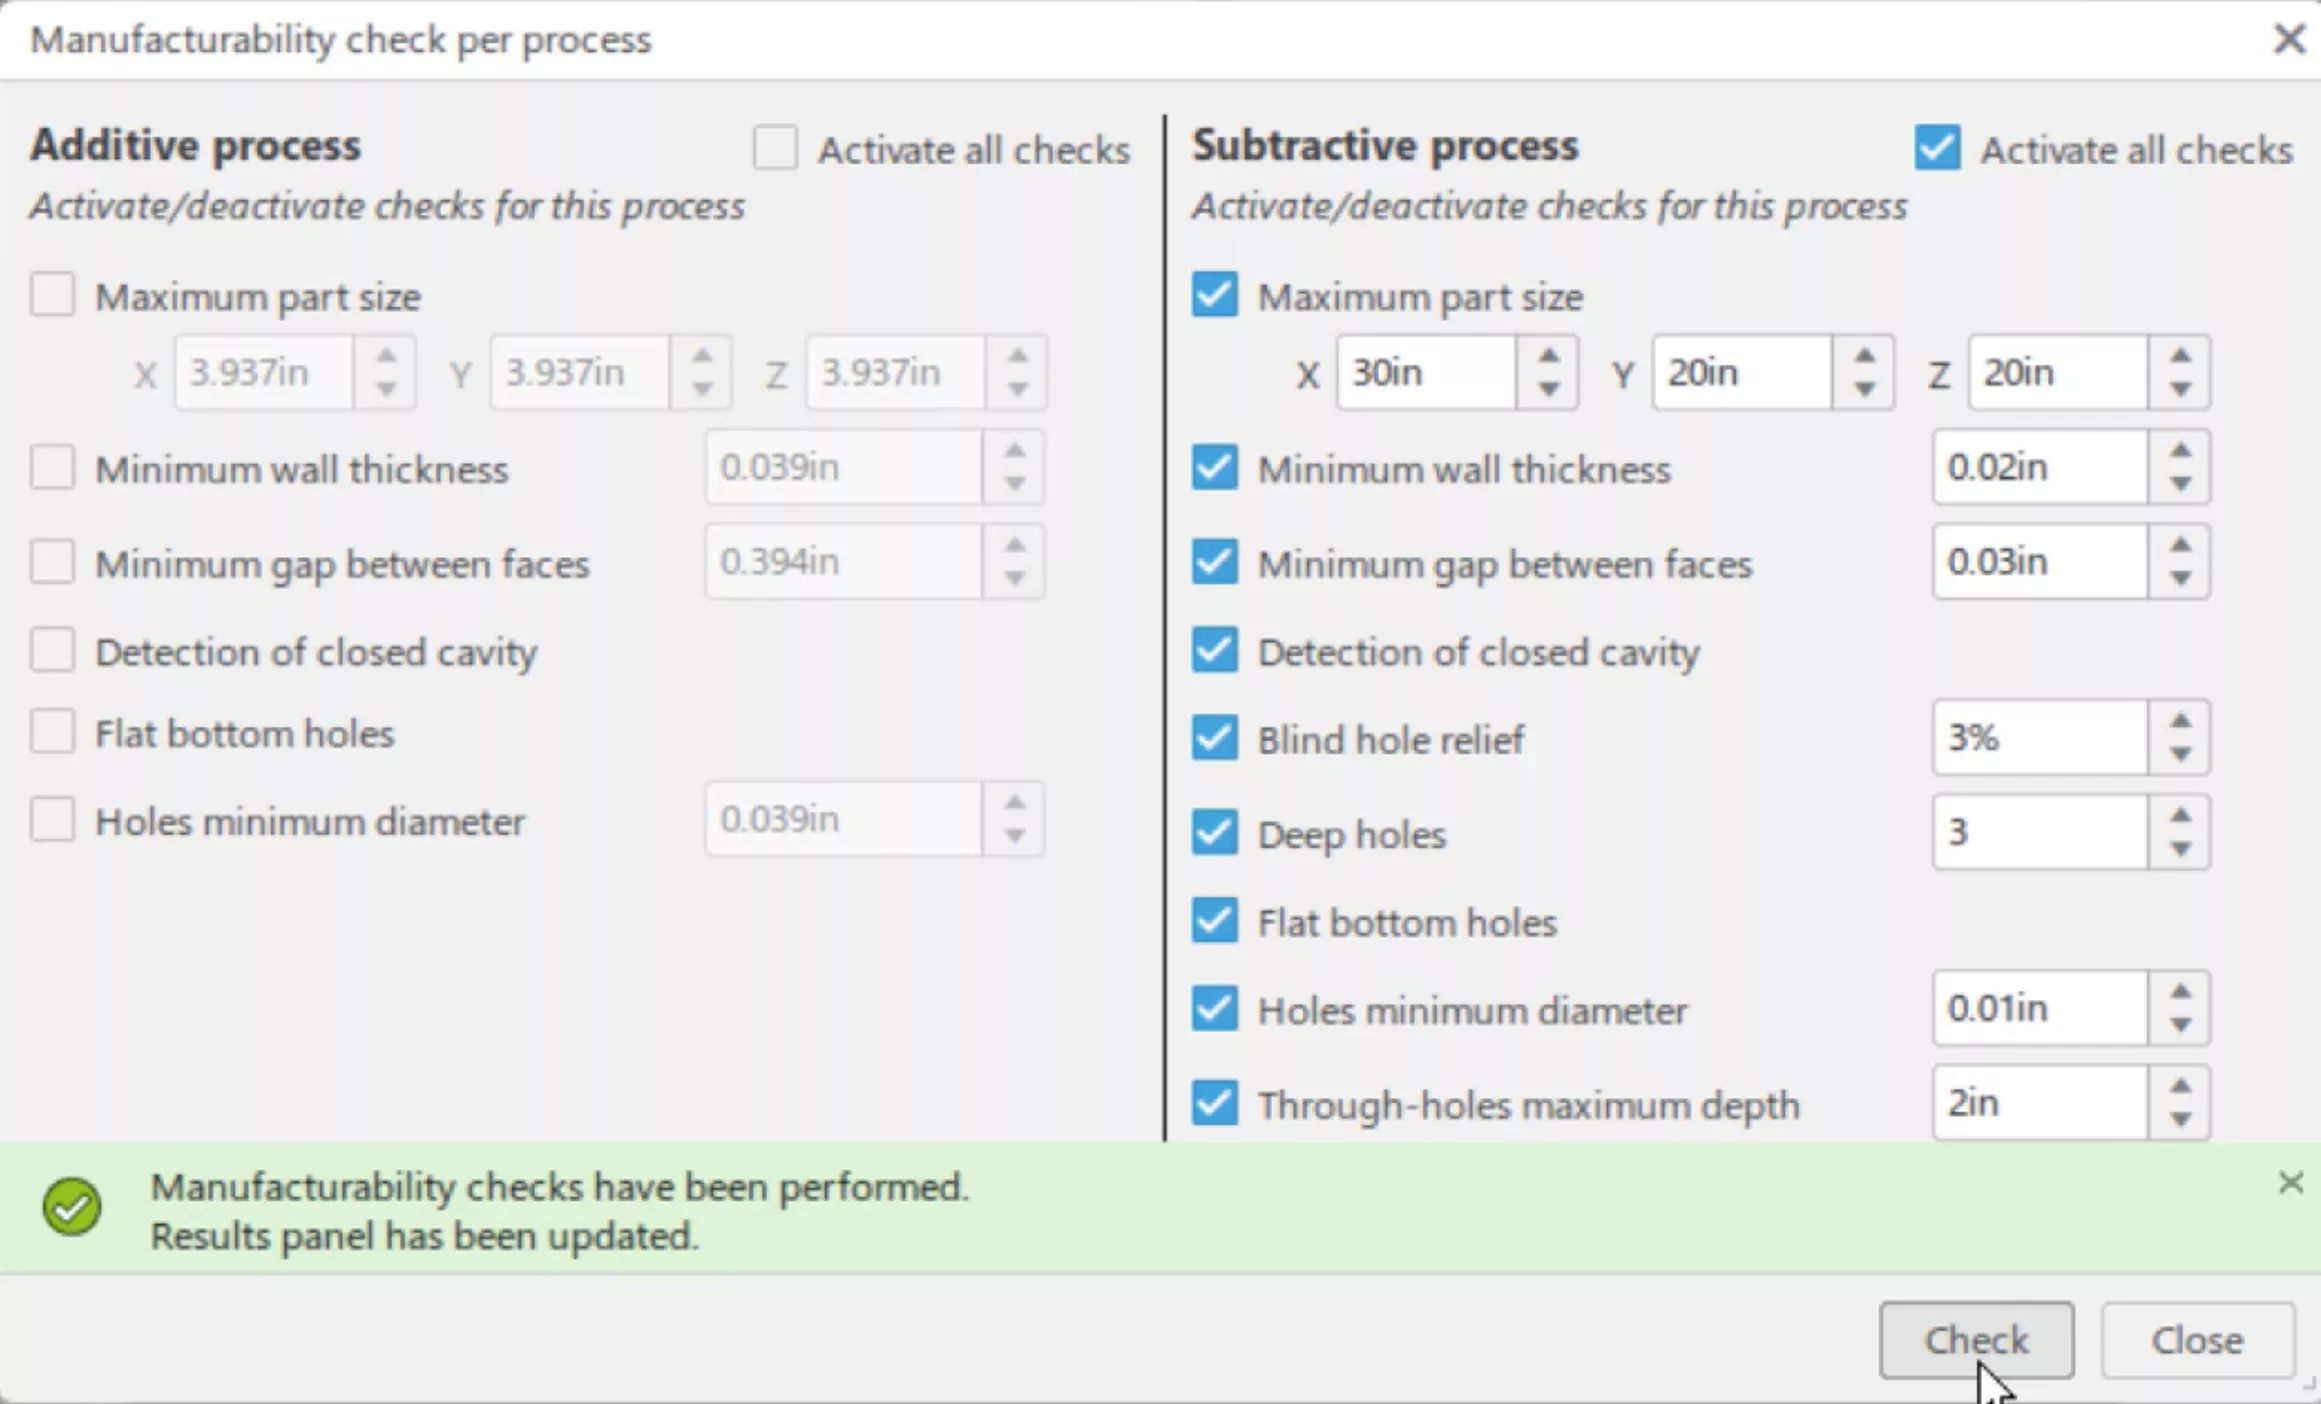Disable Subtractive process Minimum wall thickness check
This screenshot has height=1404, width=2321.
(x=1214, y=467)
